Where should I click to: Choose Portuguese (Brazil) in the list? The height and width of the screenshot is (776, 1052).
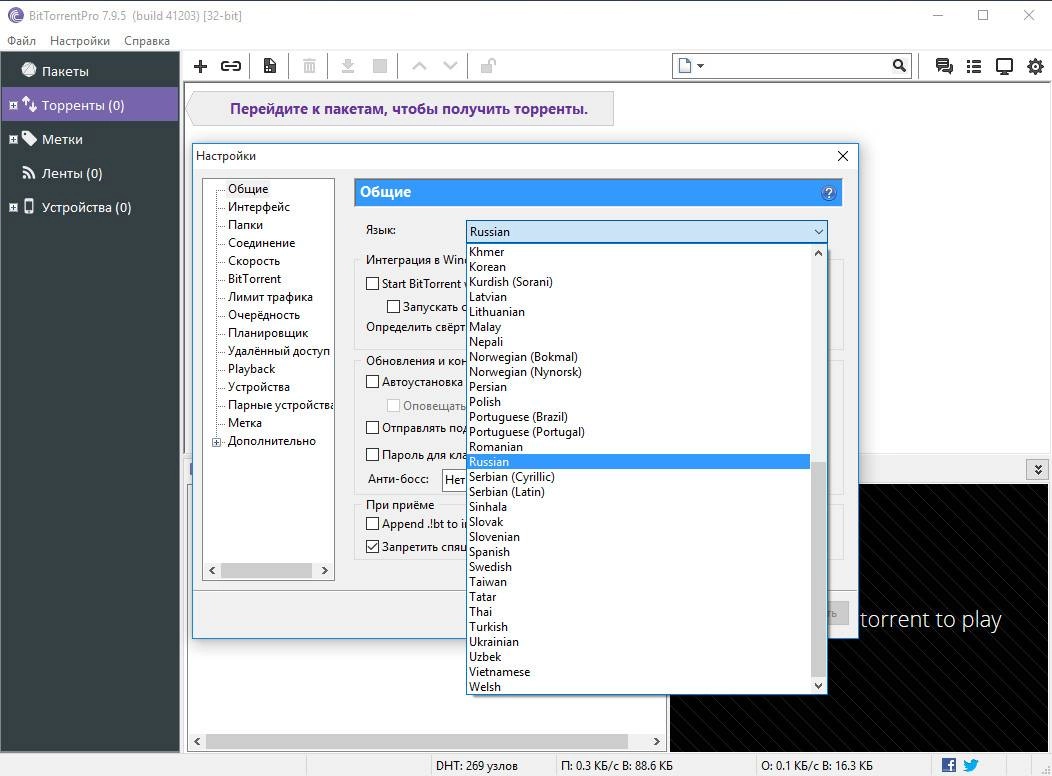pos(639,417)
